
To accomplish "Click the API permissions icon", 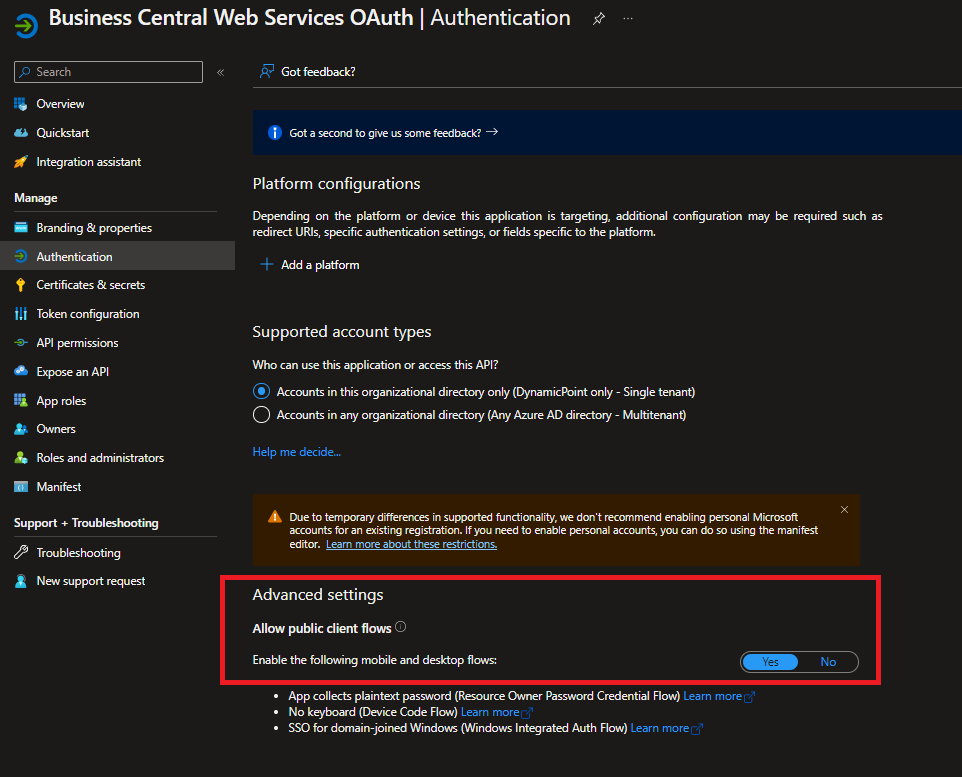I will (21, 342).
